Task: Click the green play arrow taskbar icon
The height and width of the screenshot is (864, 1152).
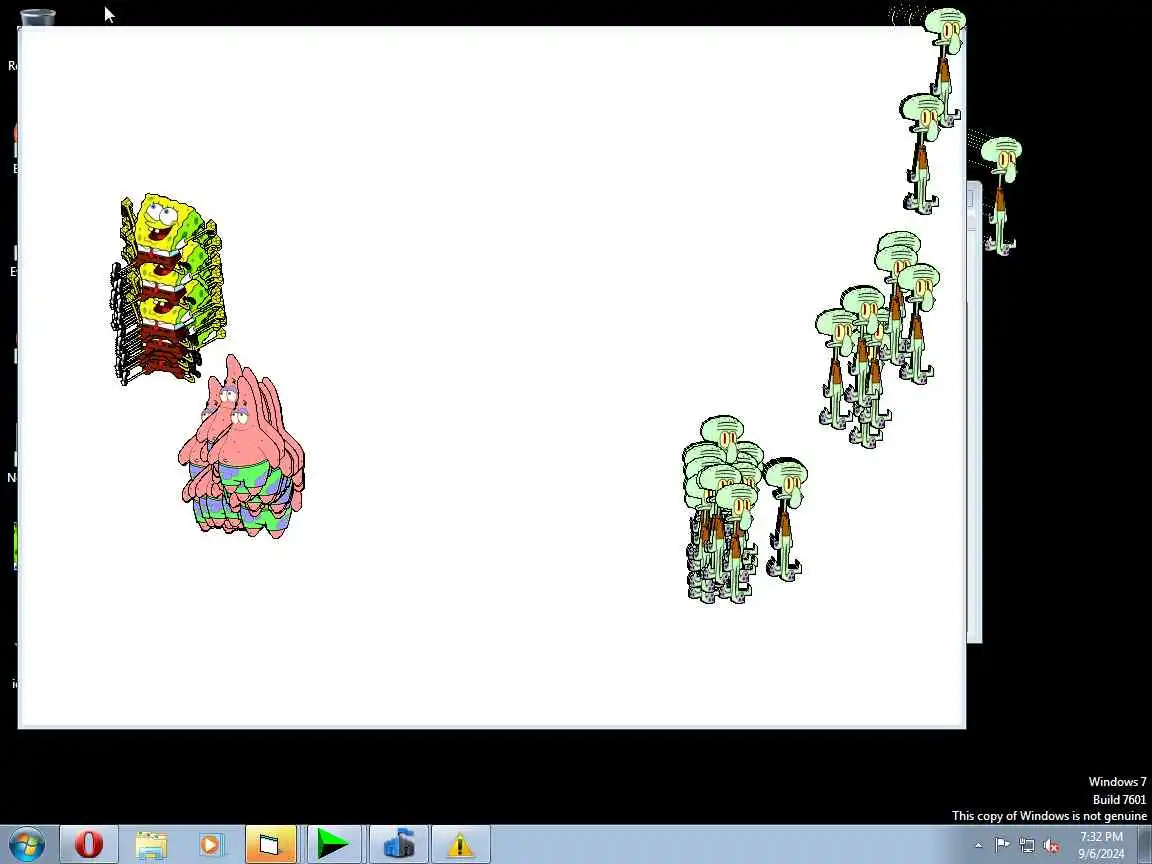Action: point(333,844)
